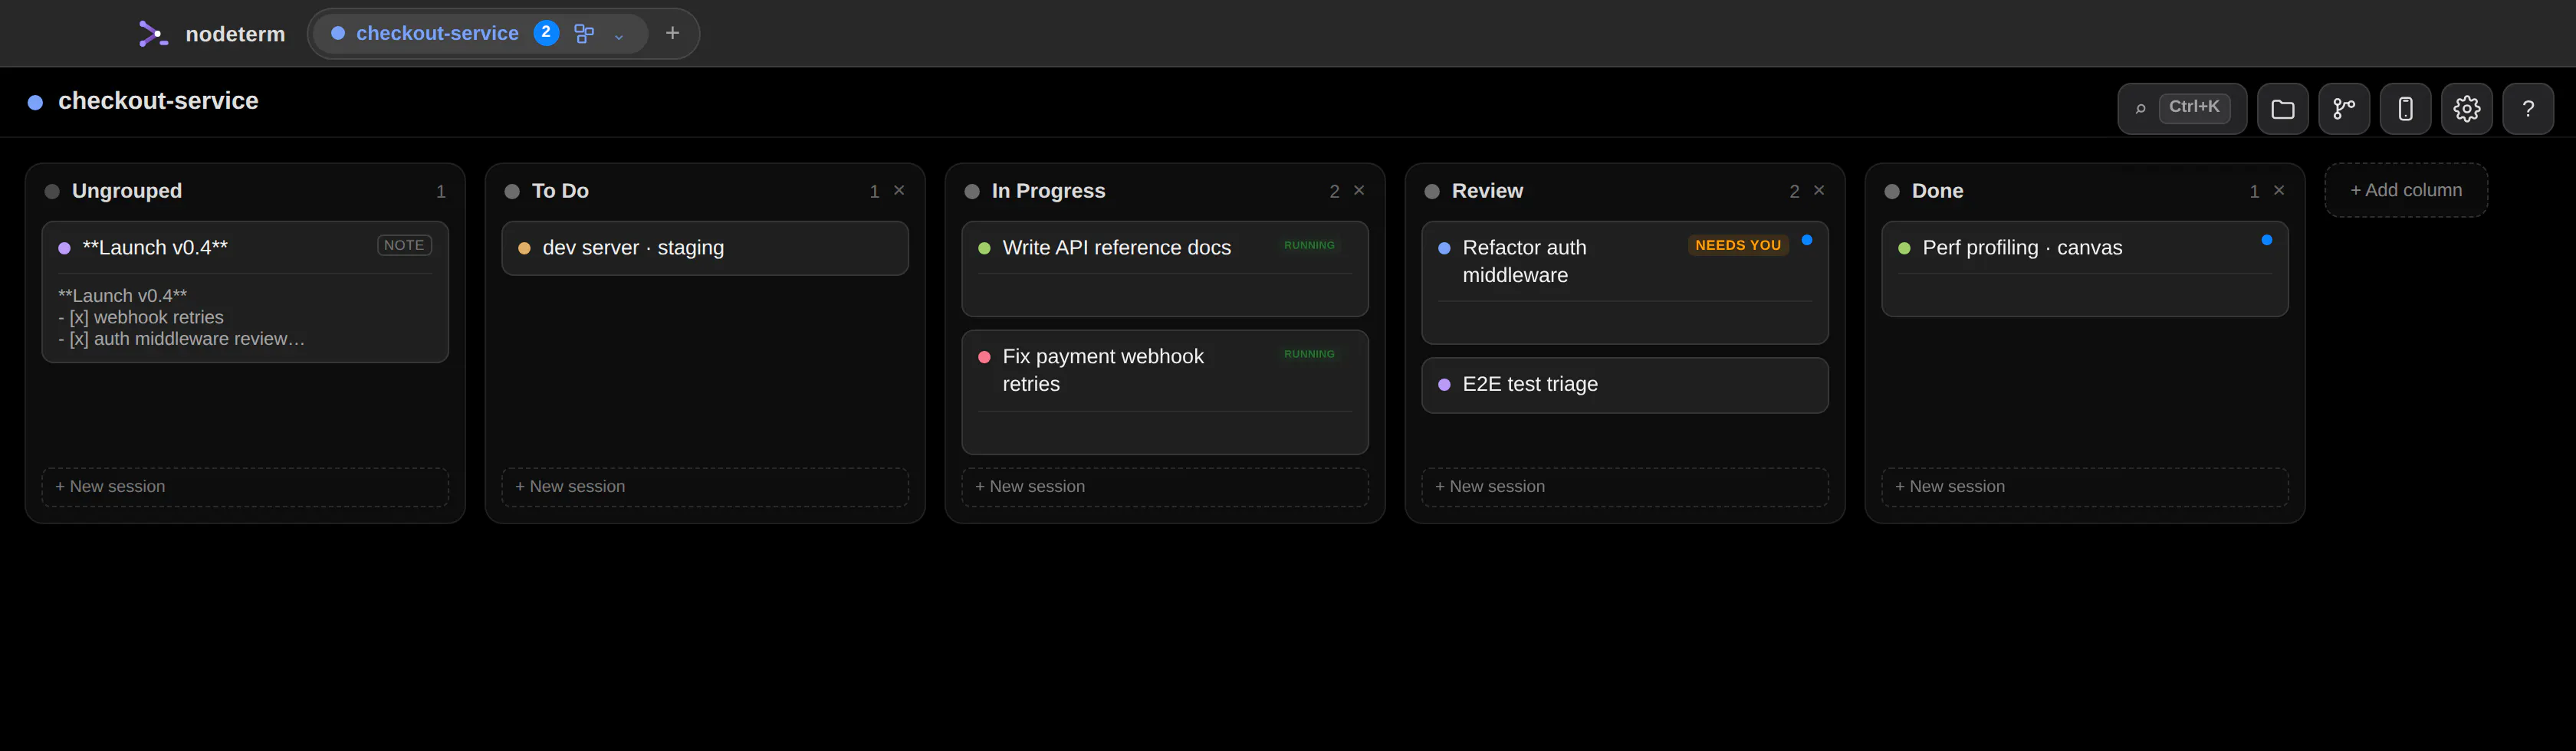Click the Ungrouped column color dot
This screenshot has height=751, width=2576.
(52, 191)
